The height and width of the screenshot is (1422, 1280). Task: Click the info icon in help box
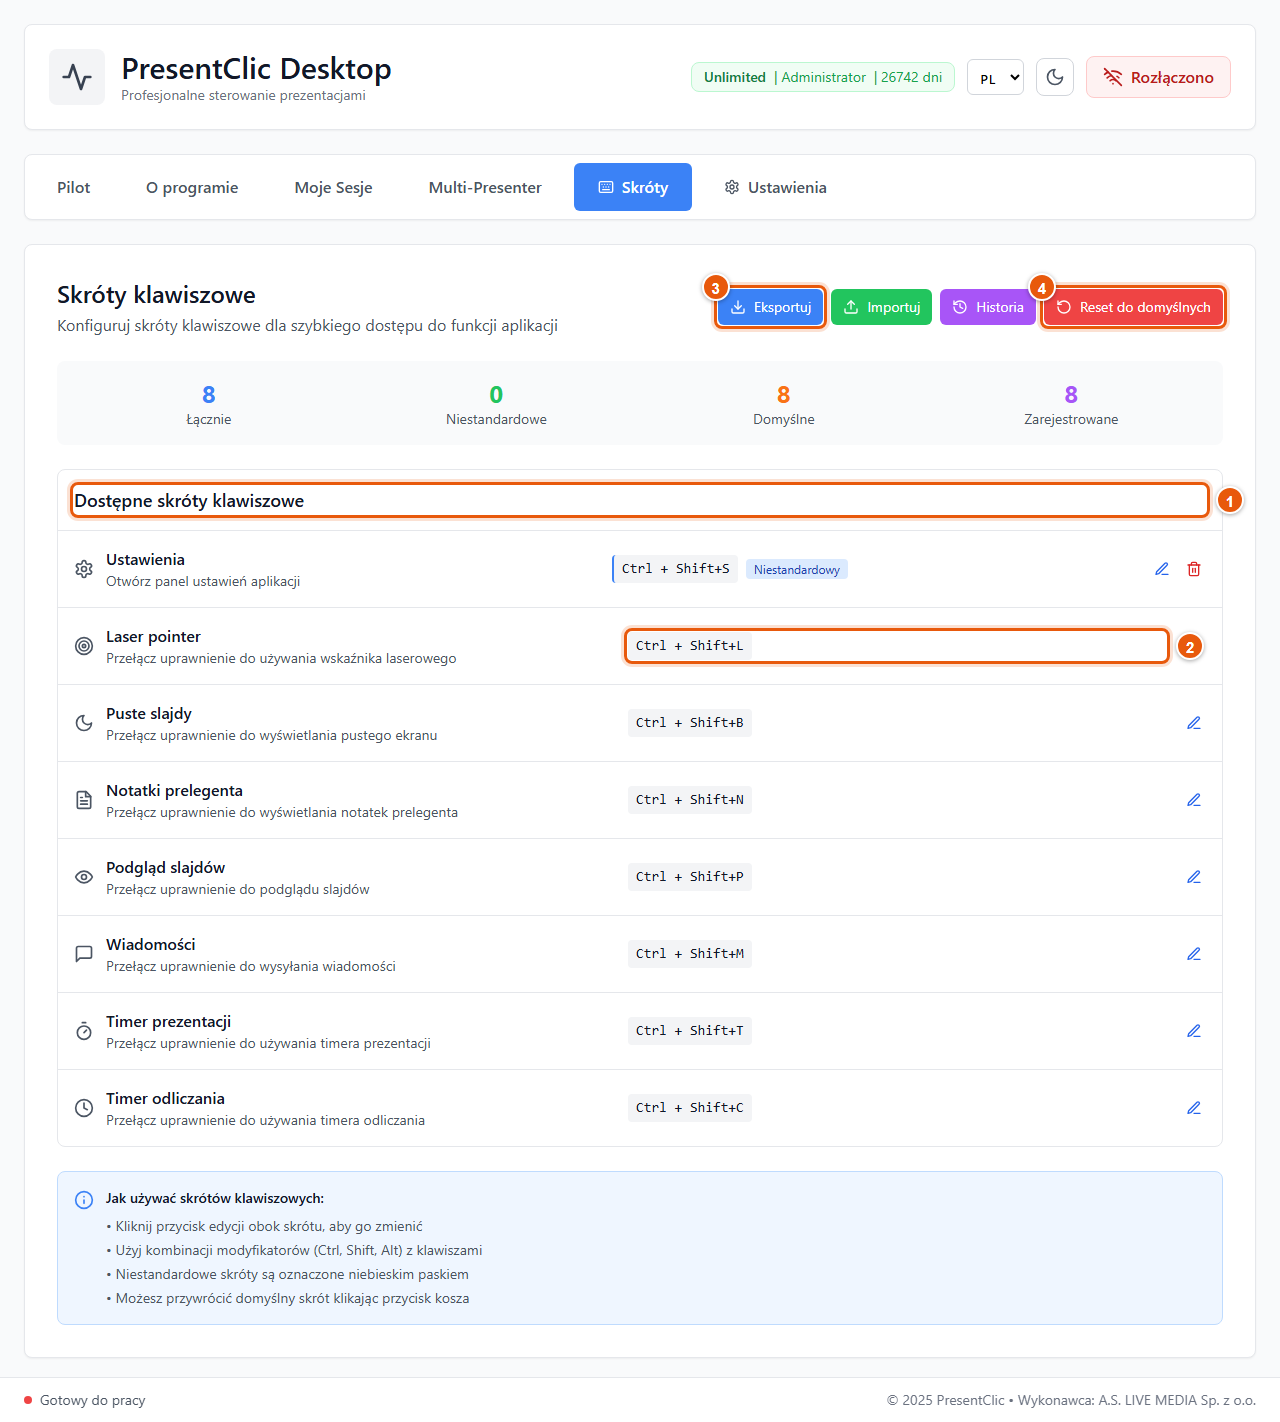point(84,1200)
